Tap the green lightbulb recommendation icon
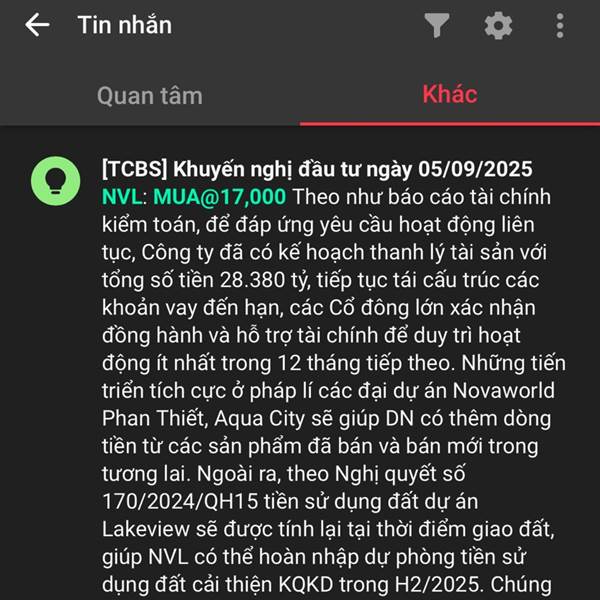Image resolution: width=600 pixels, height=600 pixels. pyautogui.click(x=55, y=181)
